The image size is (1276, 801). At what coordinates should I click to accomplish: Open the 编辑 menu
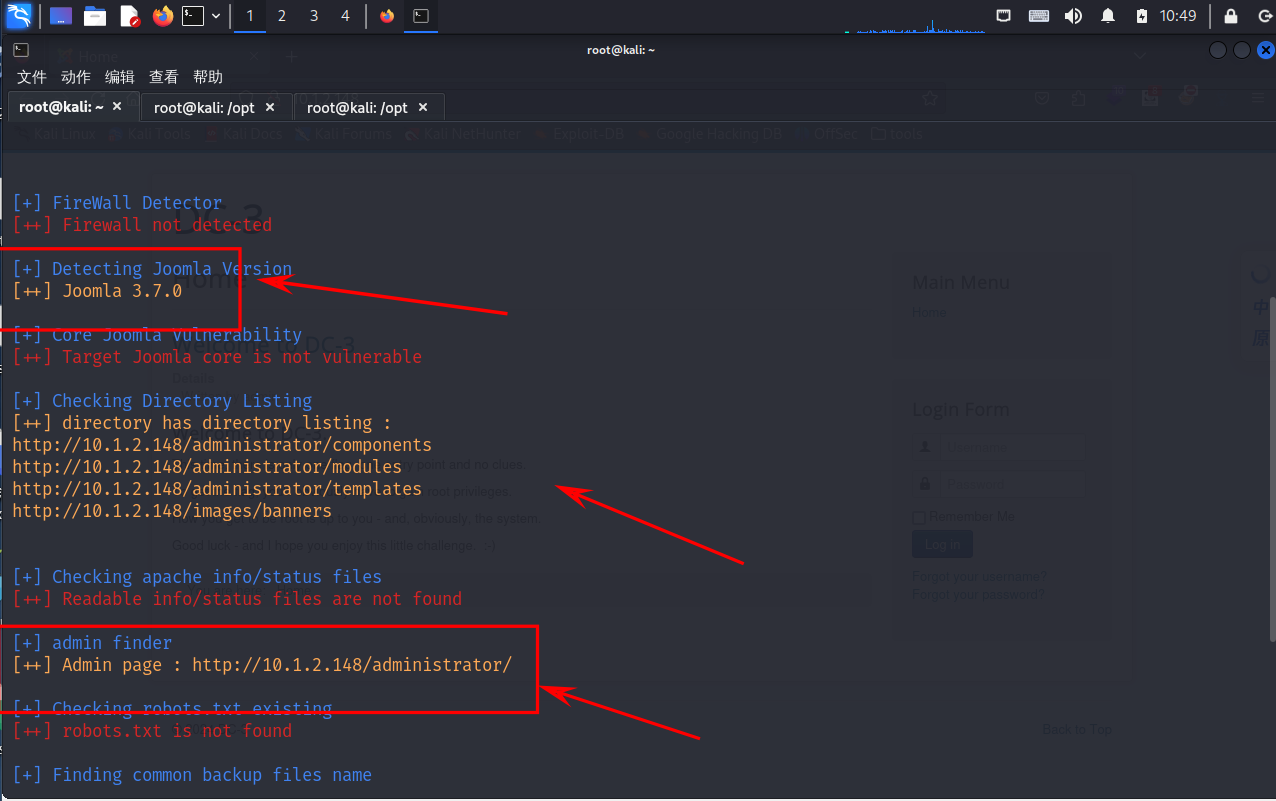click(x=120, y=77)
